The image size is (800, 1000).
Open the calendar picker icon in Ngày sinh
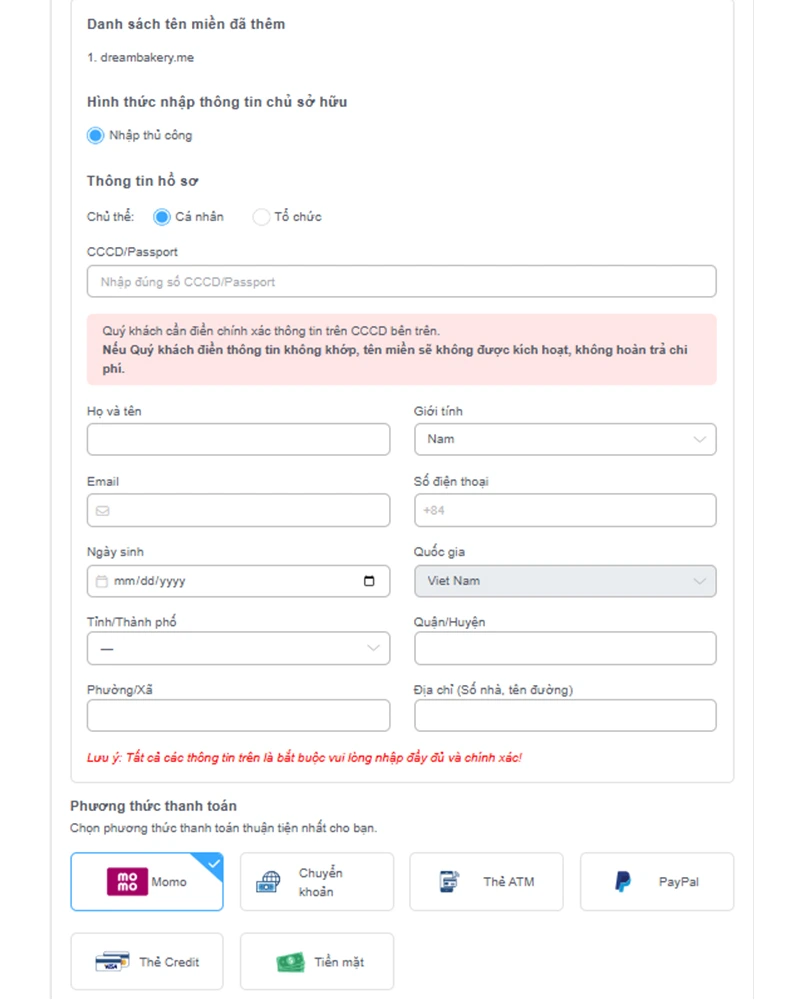[x=369, y=581]
